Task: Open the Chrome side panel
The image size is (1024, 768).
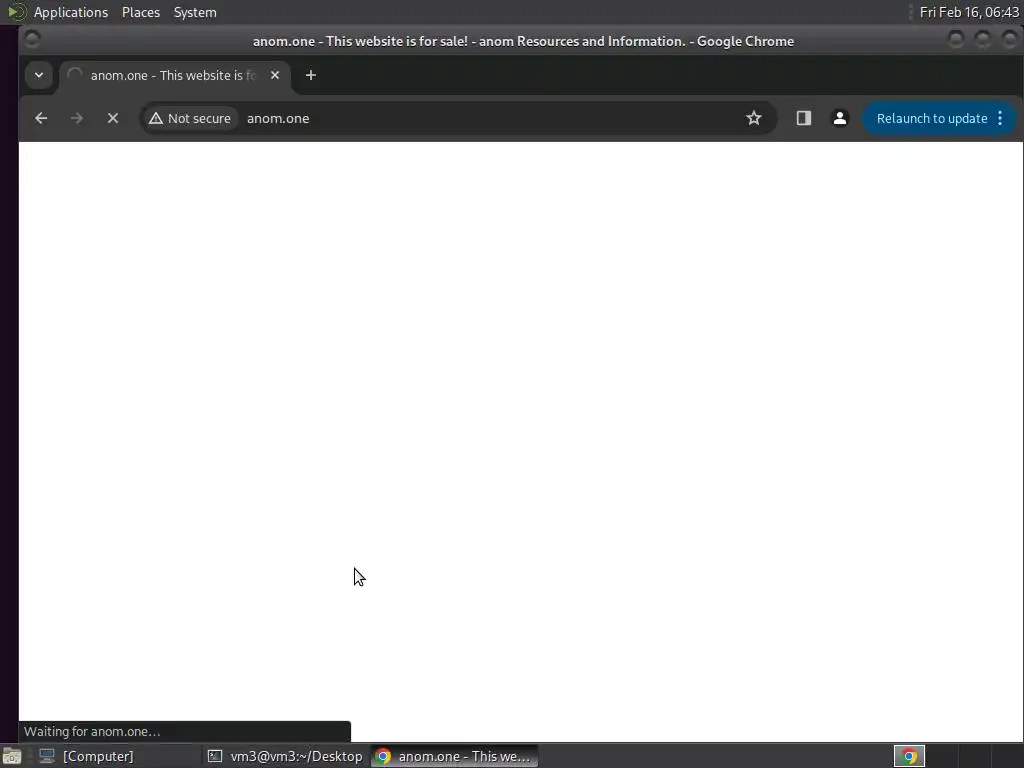Action: pos(803,118)
